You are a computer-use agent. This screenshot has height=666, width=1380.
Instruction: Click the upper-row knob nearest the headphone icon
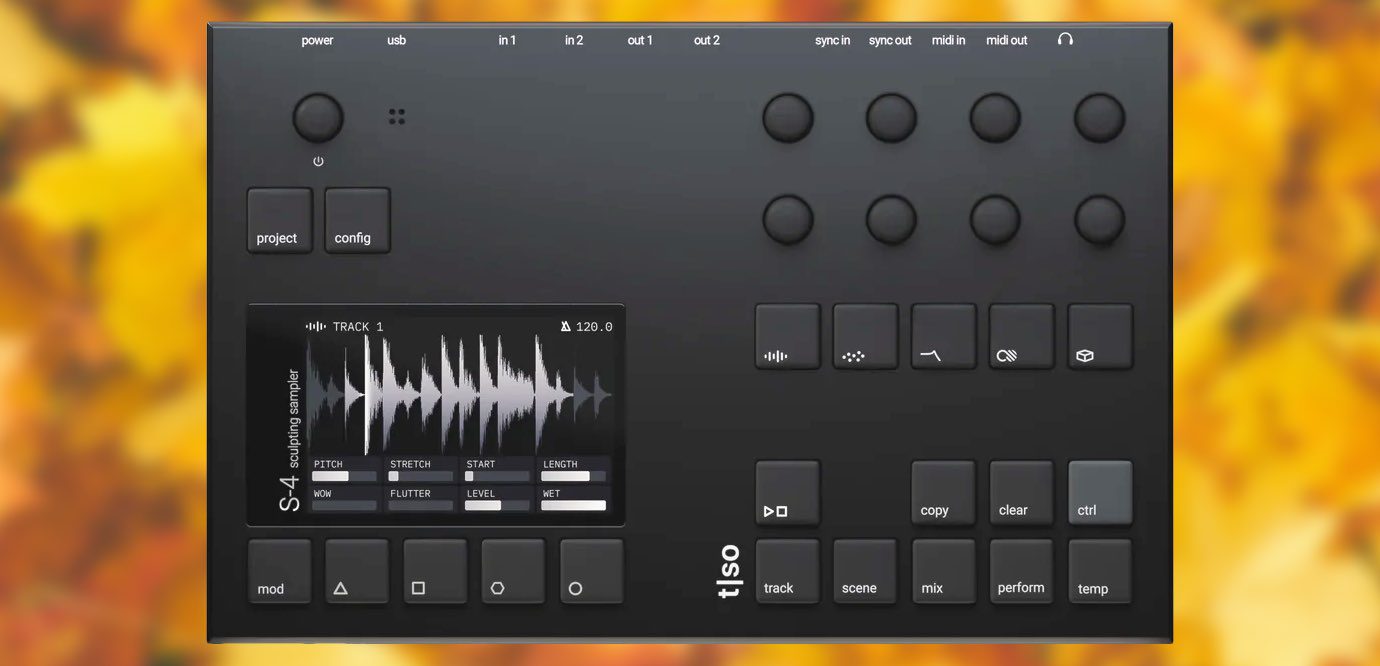pos(1099,118)
